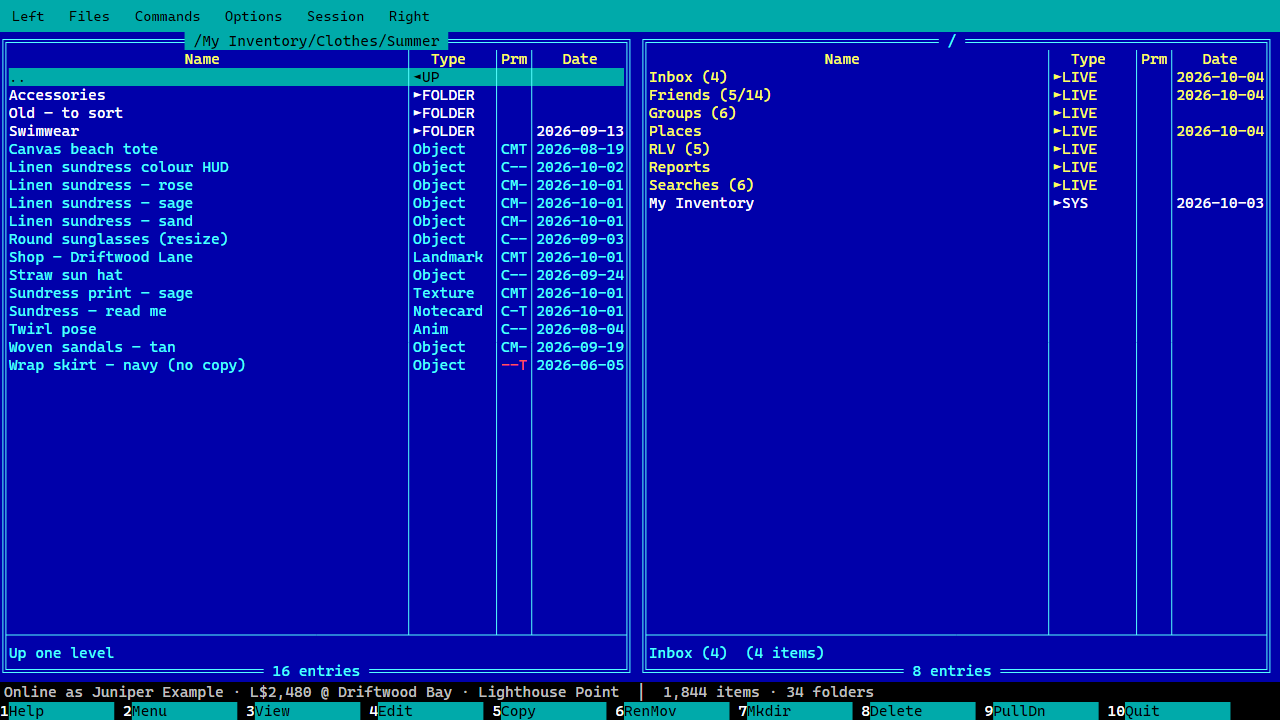Select Canvas beach tote item
This screenshot has width=1280, height=720.
(316, 149)
